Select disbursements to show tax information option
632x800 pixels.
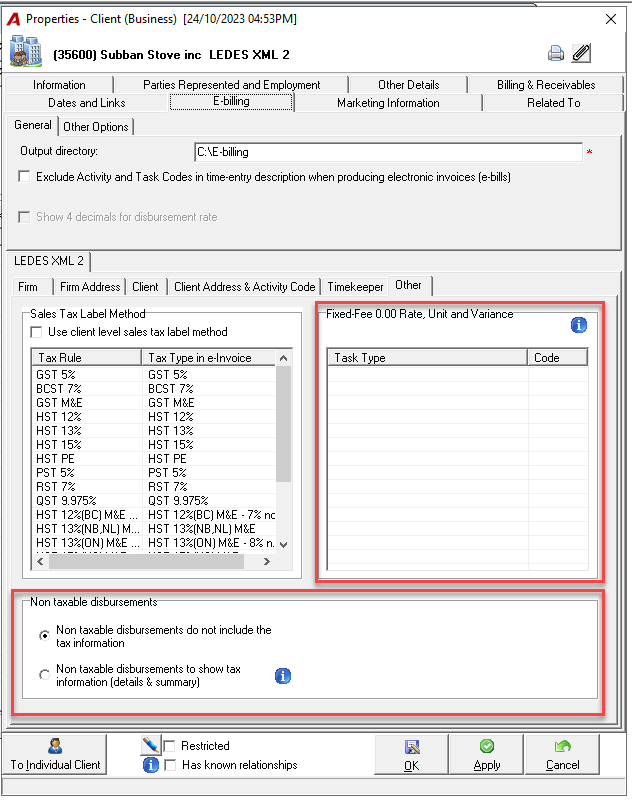[44, 675]
